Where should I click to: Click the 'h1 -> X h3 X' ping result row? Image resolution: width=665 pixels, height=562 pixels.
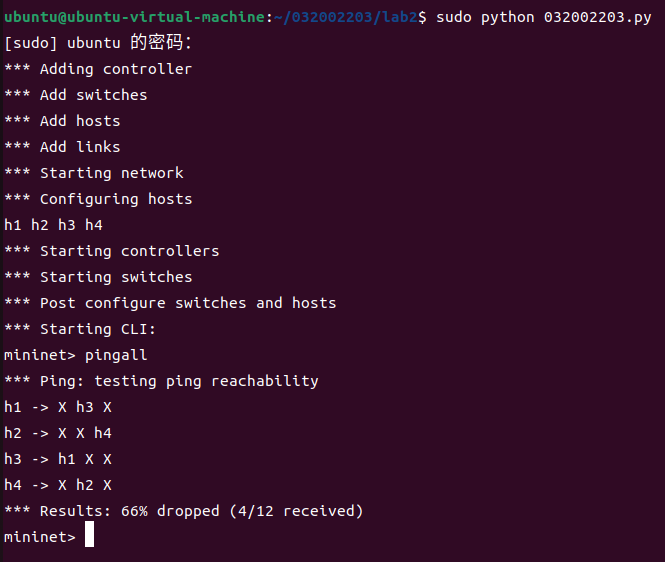(x=58, y=407)
